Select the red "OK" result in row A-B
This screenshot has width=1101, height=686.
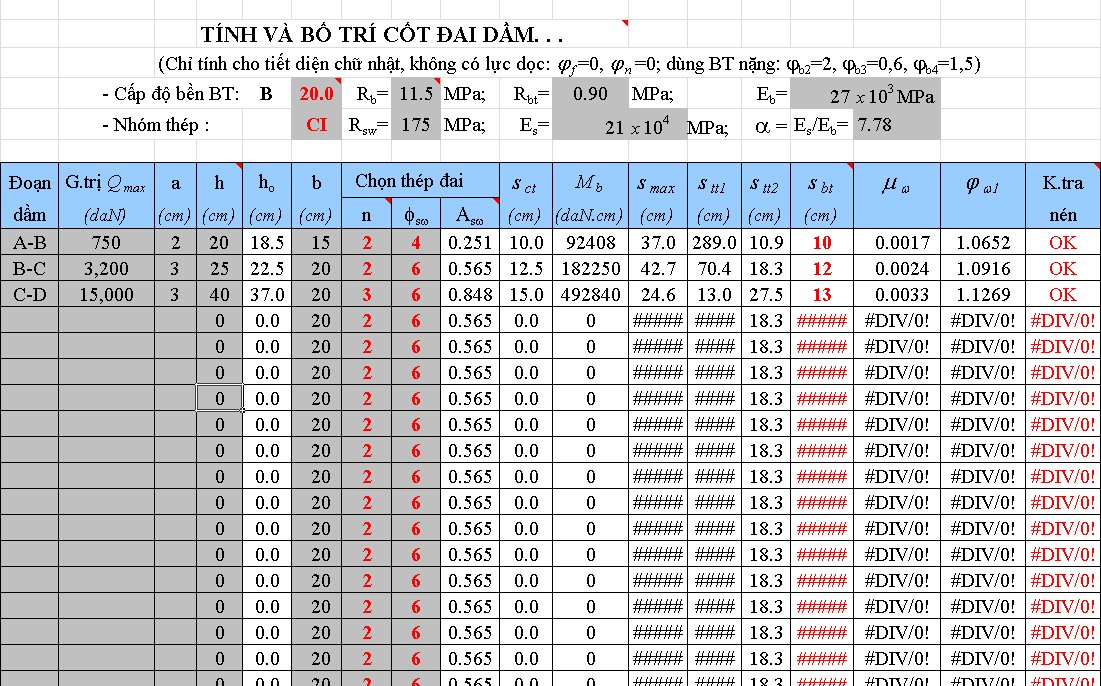tap(1063, 242)
